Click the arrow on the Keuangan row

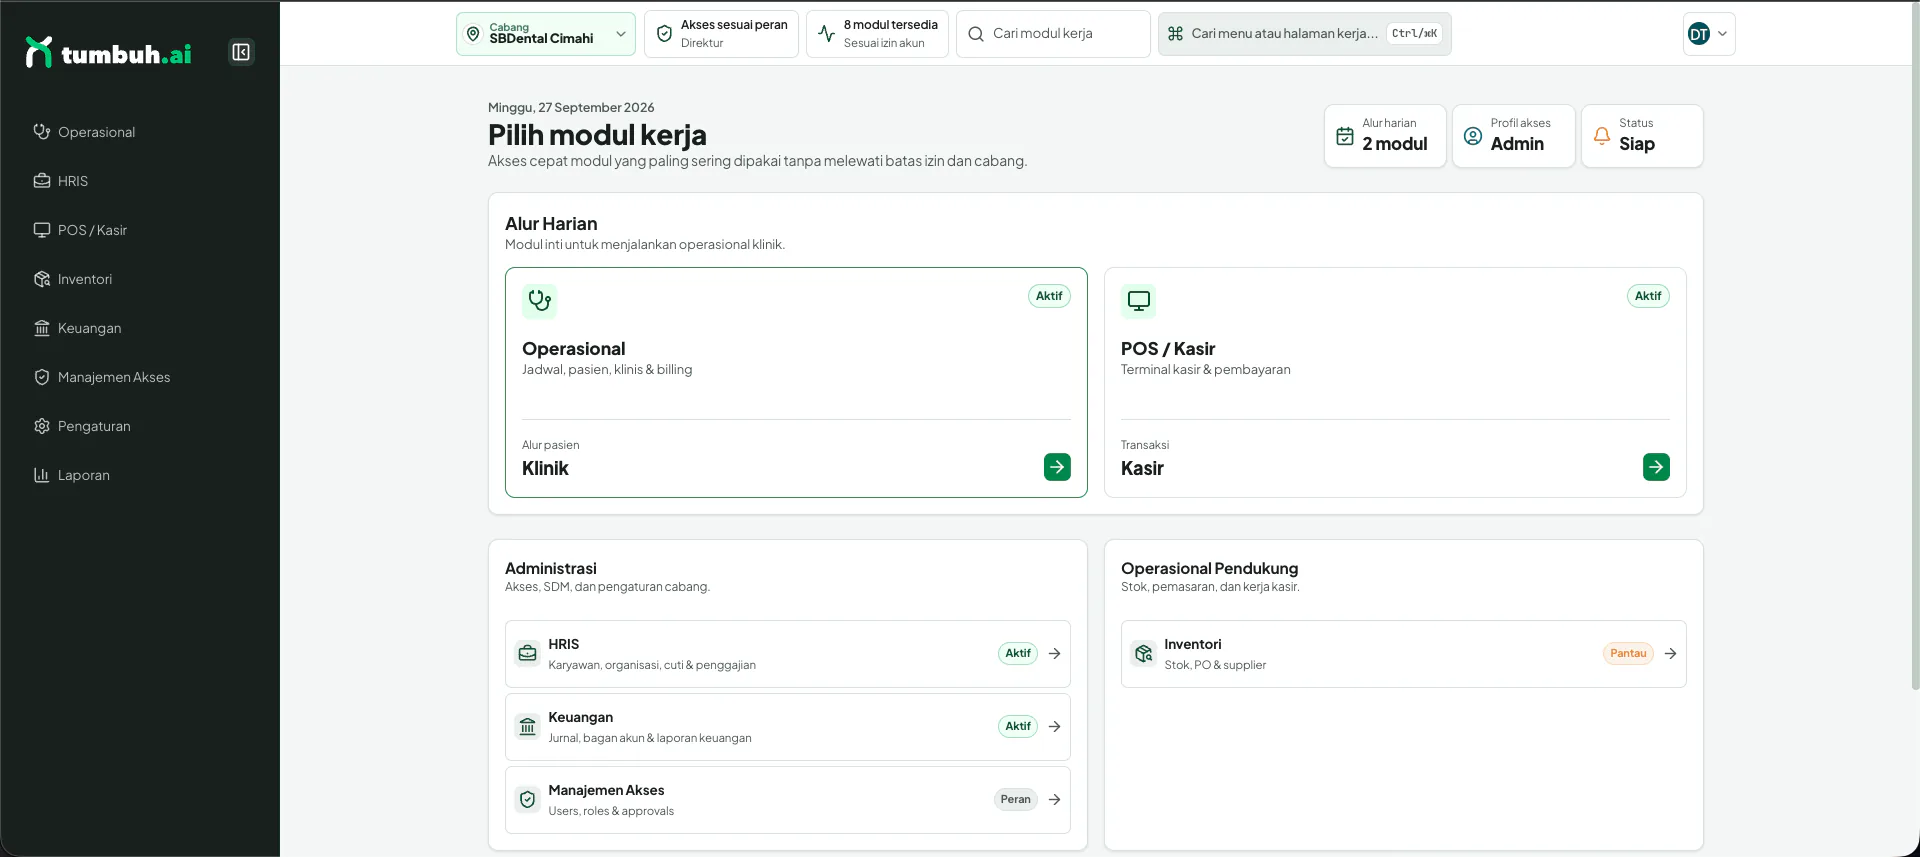click(1054, 727)
